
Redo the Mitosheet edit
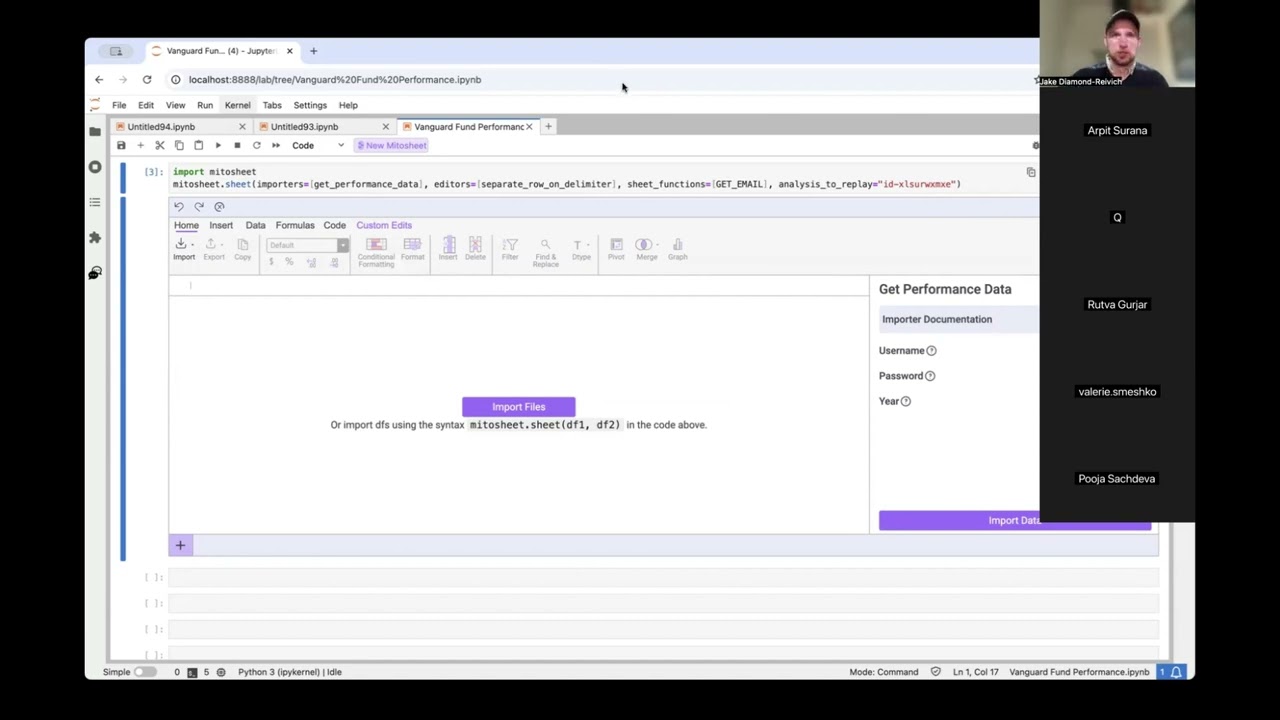[199, 207]
